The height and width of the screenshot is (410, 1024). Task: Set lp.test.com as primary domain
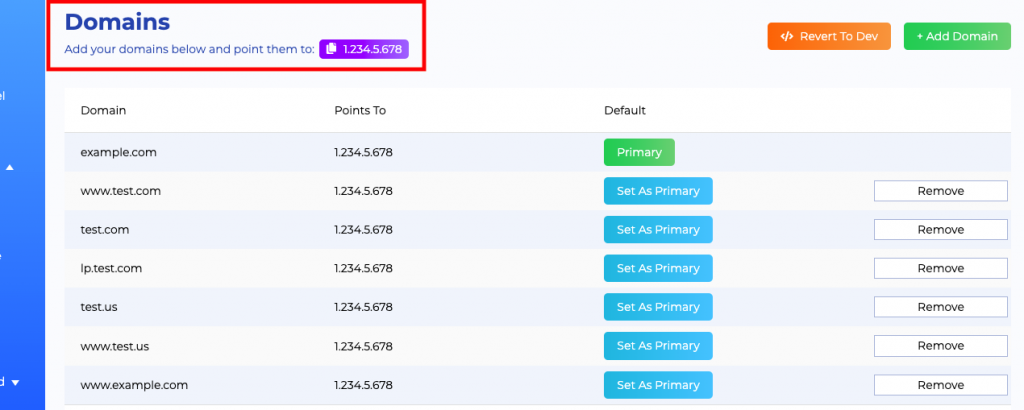(658, 268)
